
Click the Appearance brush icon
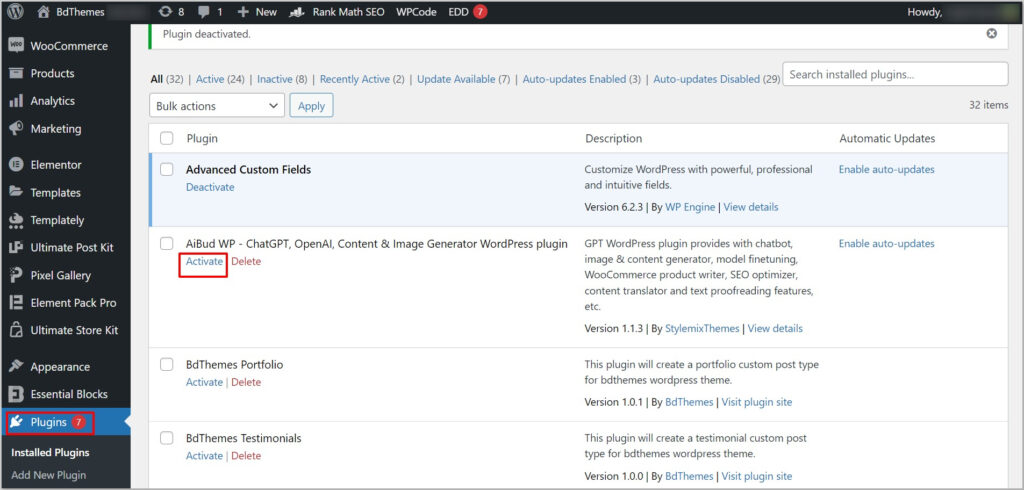click(x=16, y=367)
